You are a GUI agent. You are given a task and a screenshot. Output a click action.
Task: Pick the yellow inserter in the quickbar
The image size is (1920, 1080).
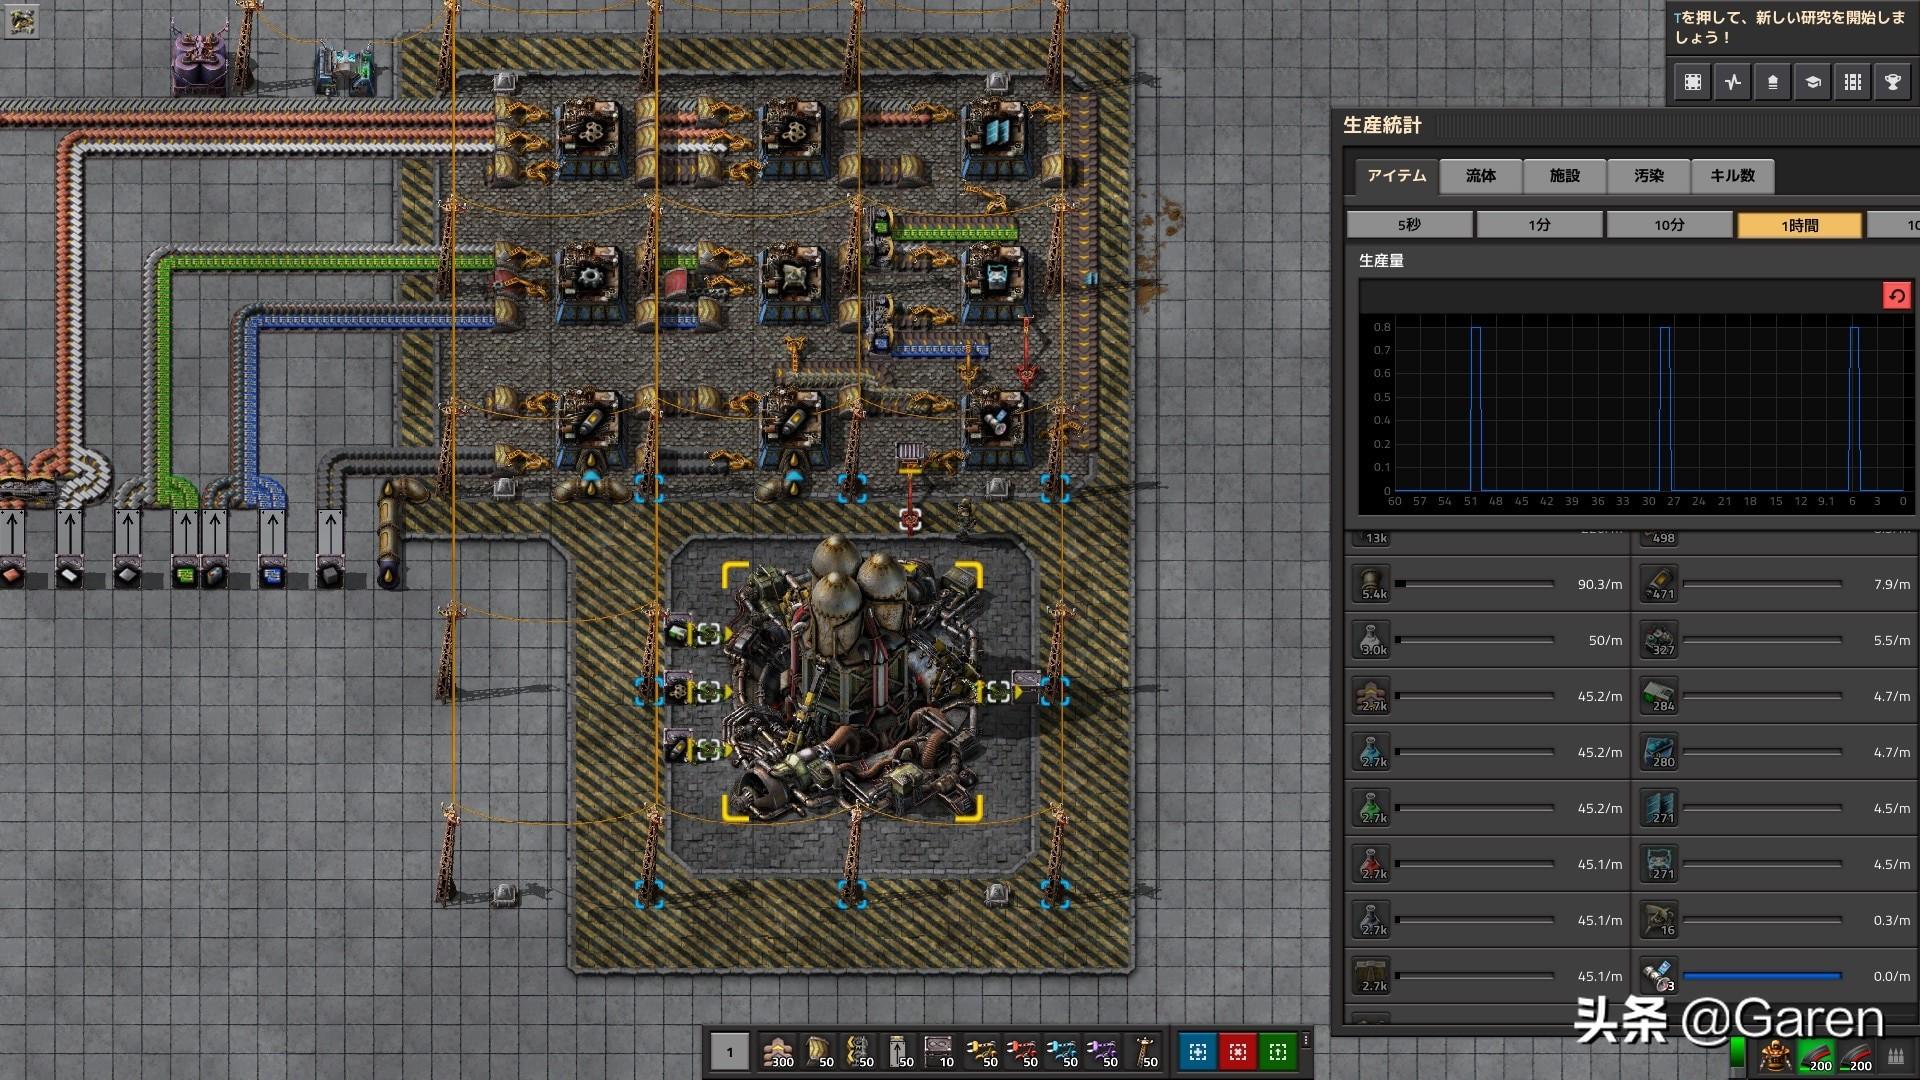tap(983, 1051)
